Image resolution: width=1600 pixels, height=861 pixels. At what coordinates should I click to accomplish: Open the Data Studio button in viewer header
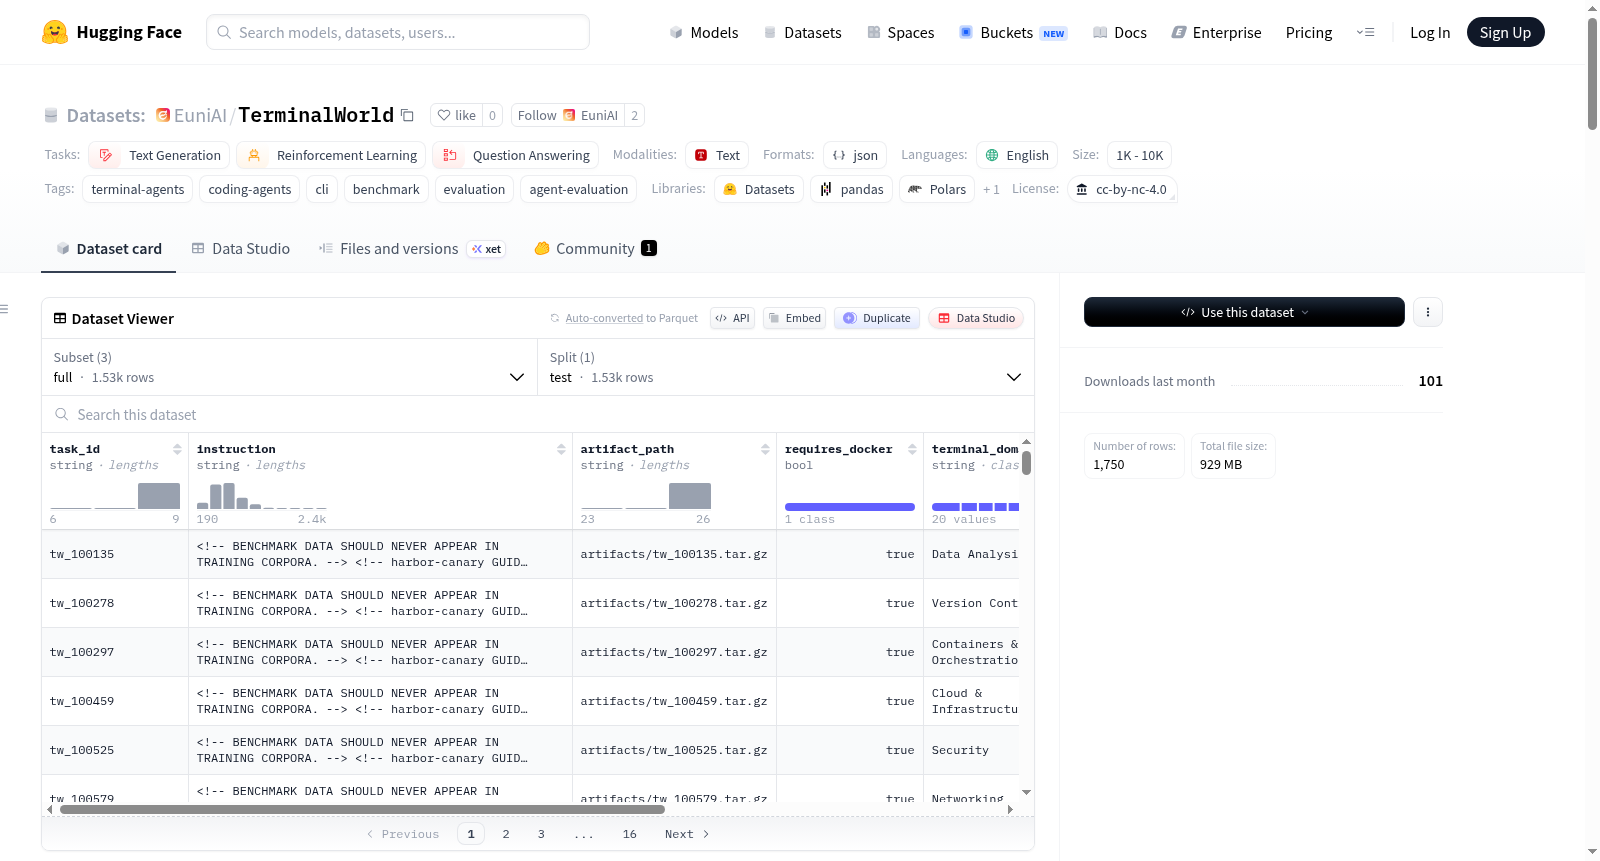coord(976,318)
